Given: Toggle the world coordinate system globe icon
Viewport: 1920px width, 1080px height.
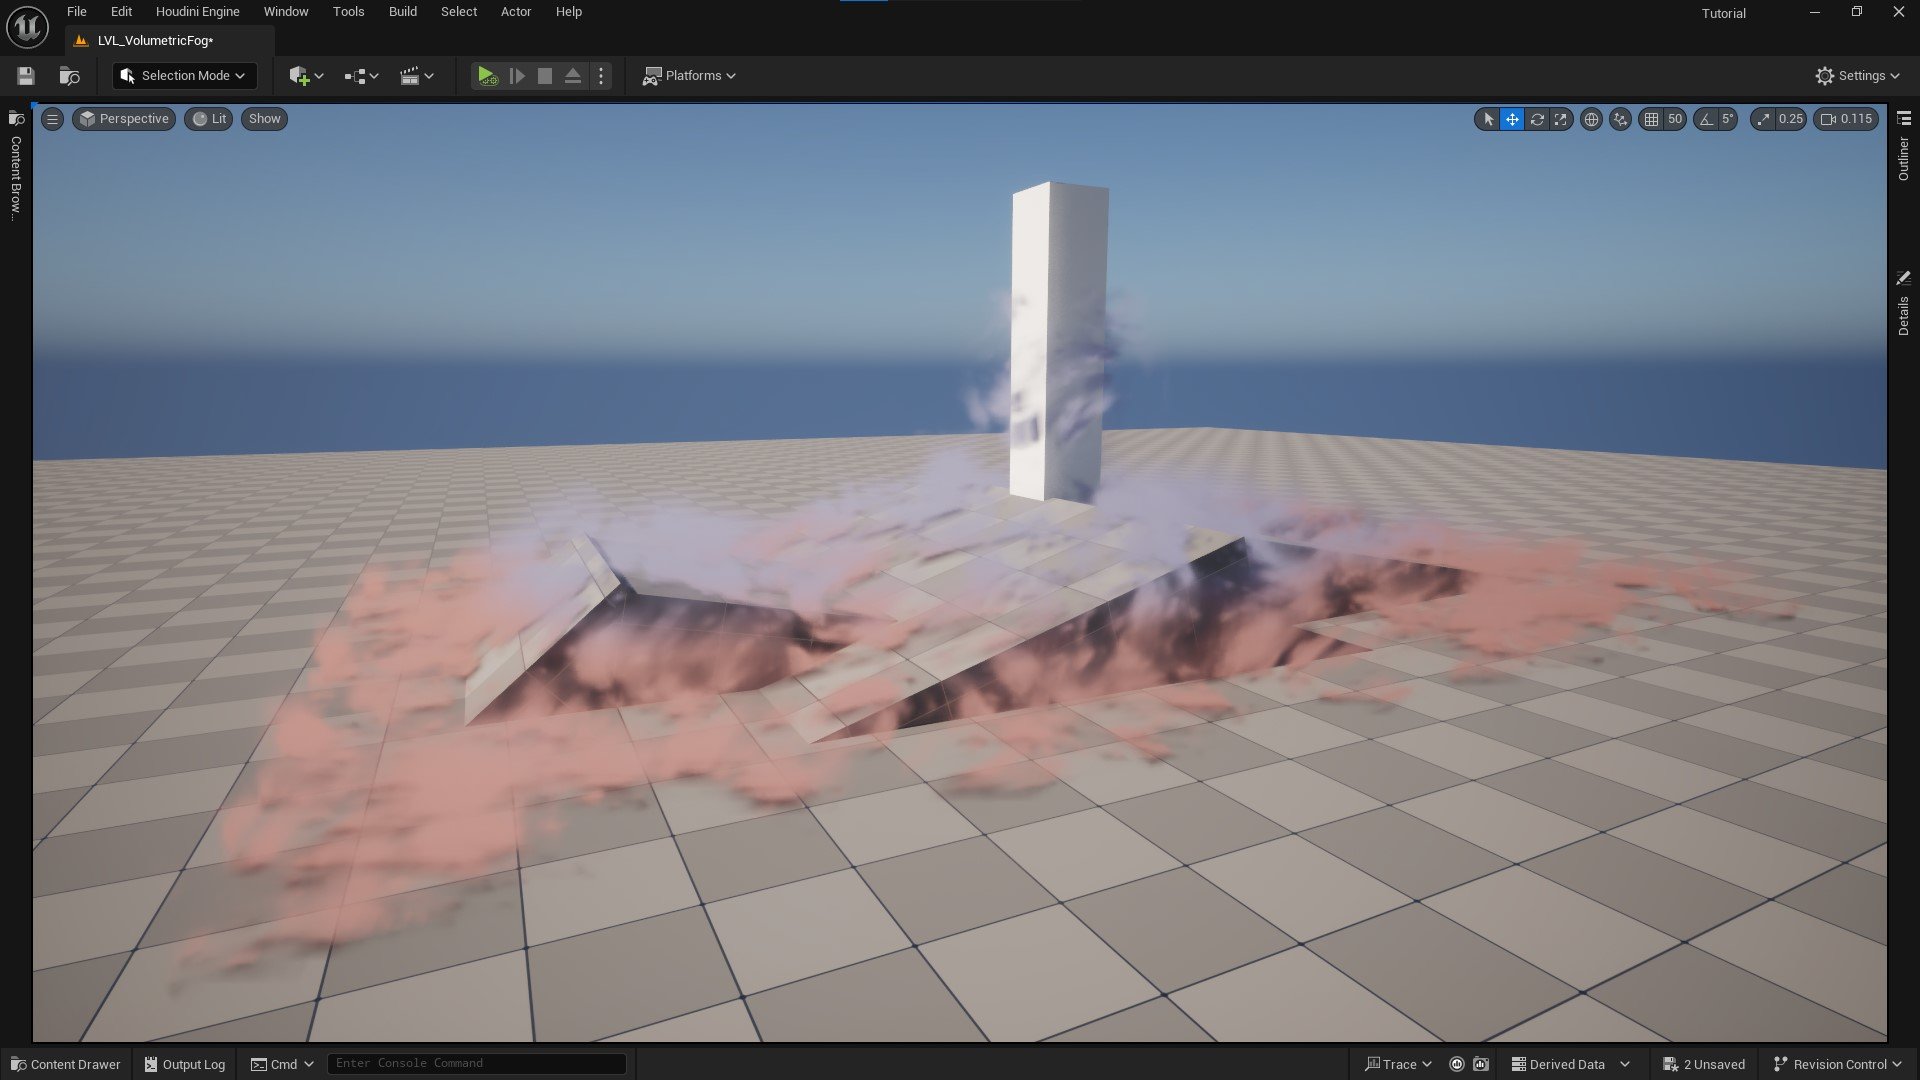Looking at the screenshot, I should tap(1591, 119).
